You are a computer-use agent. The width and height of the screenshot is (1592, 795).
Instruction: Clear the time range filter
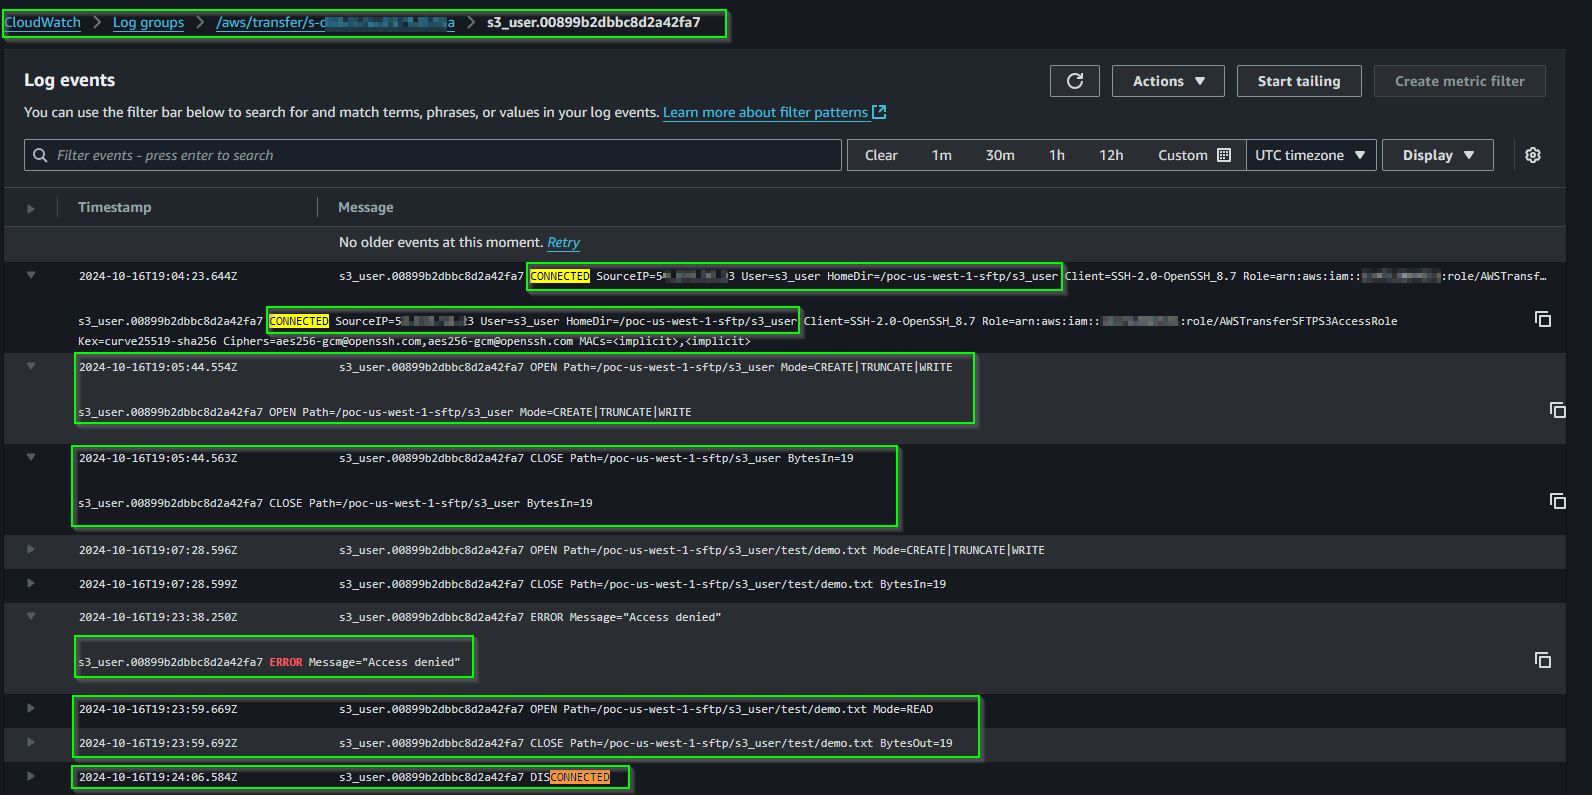(881, 155)
